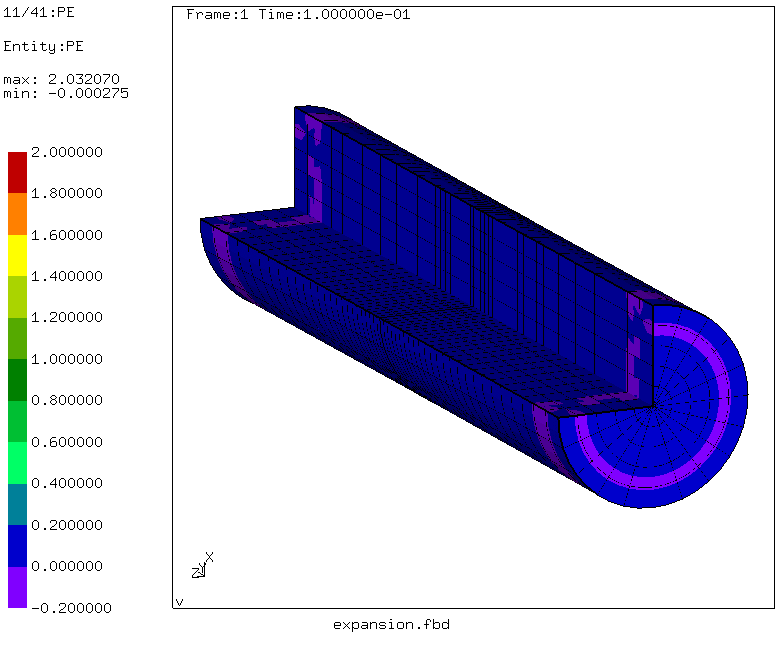
Task: Click the '11/41:PE' dataset label
Action: coord(39,12)
